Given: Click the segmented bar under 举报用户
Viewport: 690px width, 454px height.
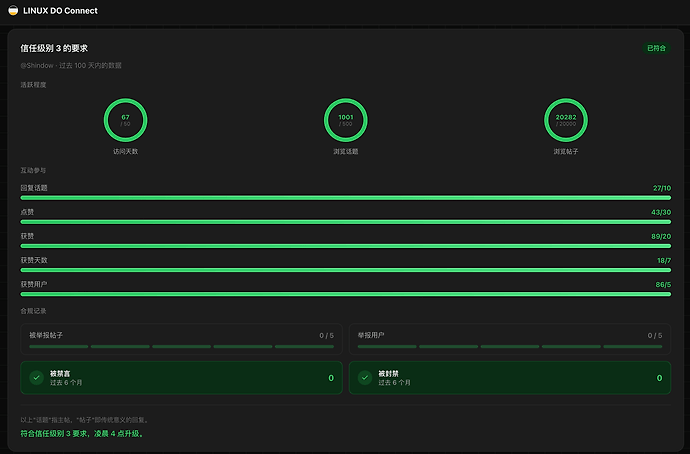Looking at the screenshot, I should pyautogui.click(x=510, y=347).
